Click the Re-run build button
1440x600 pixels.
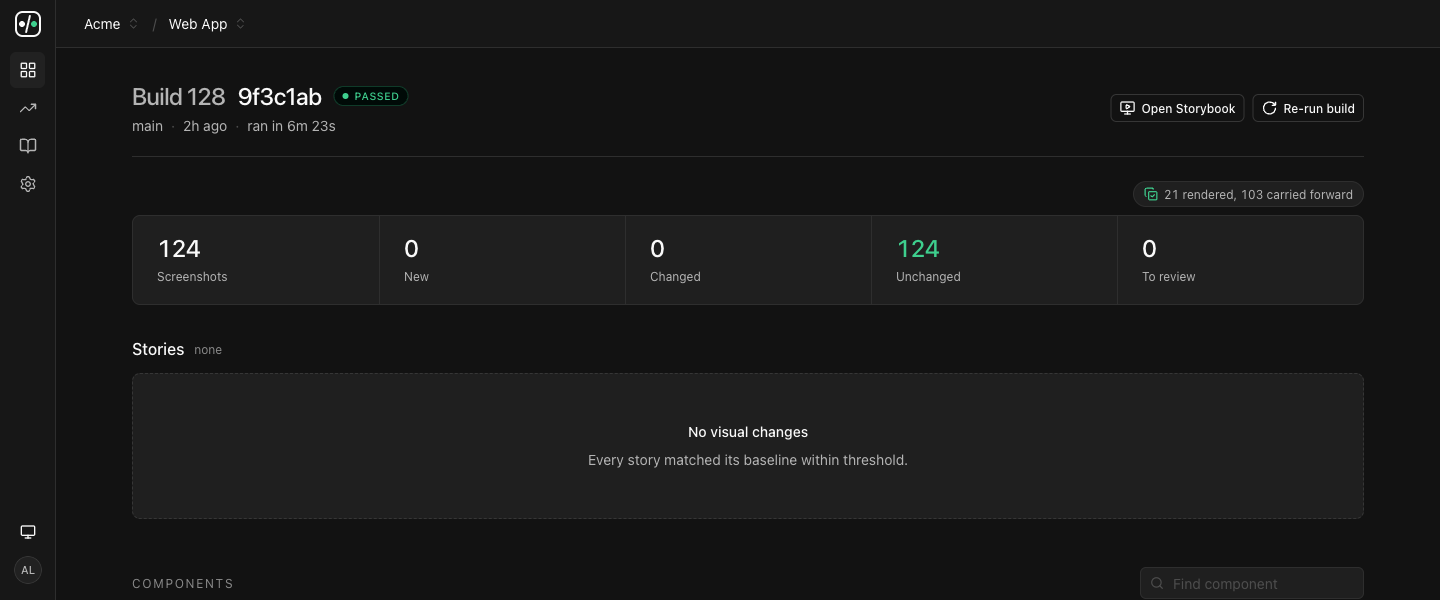(x=1308, y=108)
